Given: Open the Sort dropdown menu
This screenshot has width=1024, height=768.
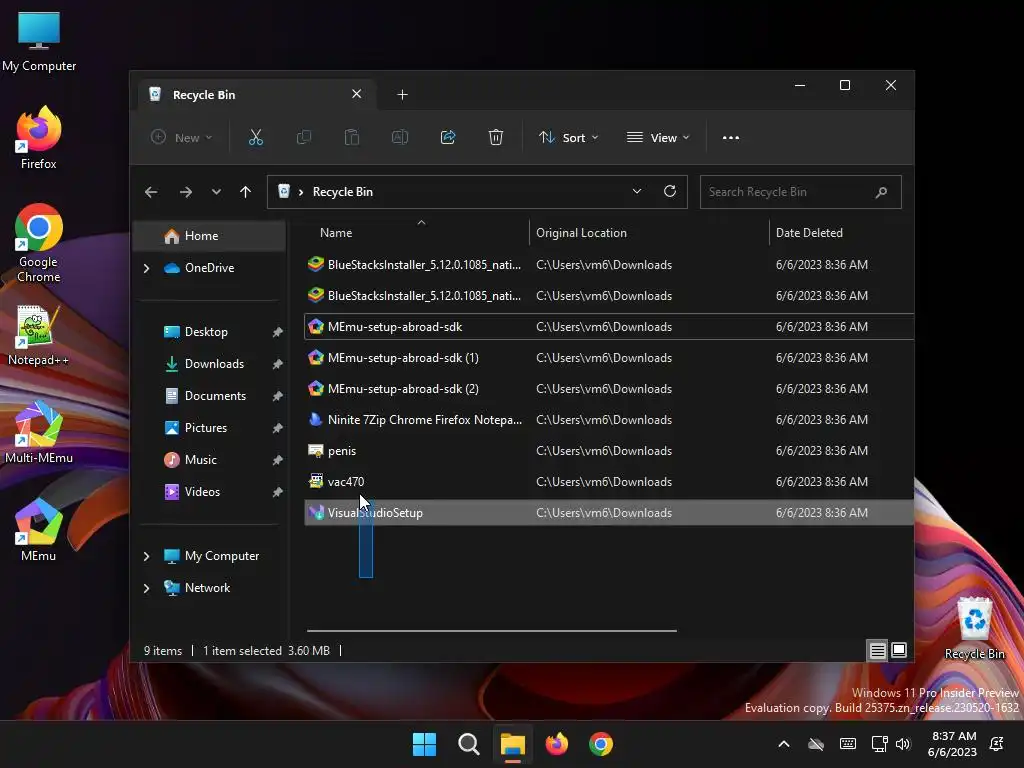Looking at the screenshot, I should (x=568, y=138).
